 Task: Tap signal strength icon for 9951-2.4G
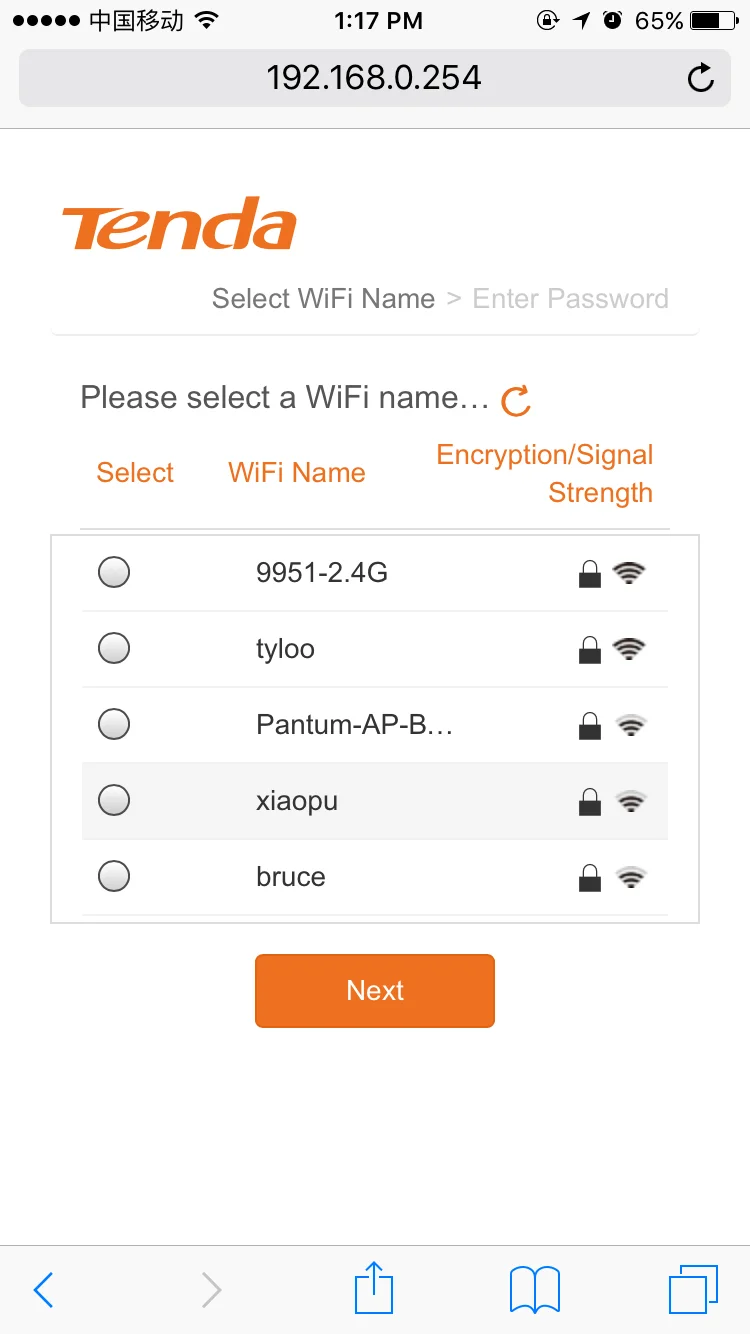[629, 573]
